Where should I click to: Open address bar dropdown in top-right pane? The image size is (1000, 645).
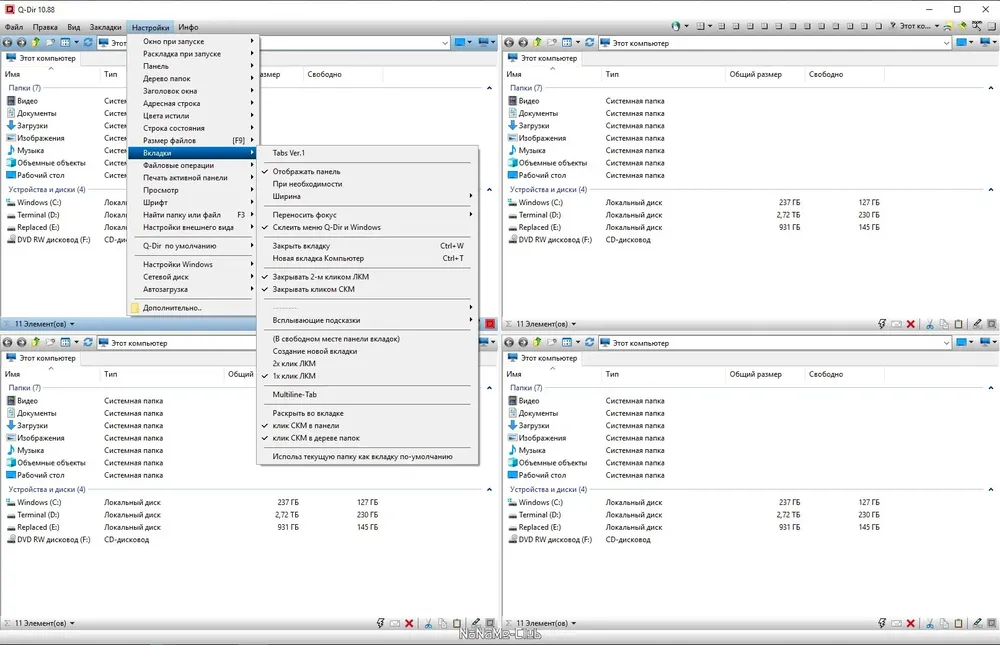tap(946, 43)
